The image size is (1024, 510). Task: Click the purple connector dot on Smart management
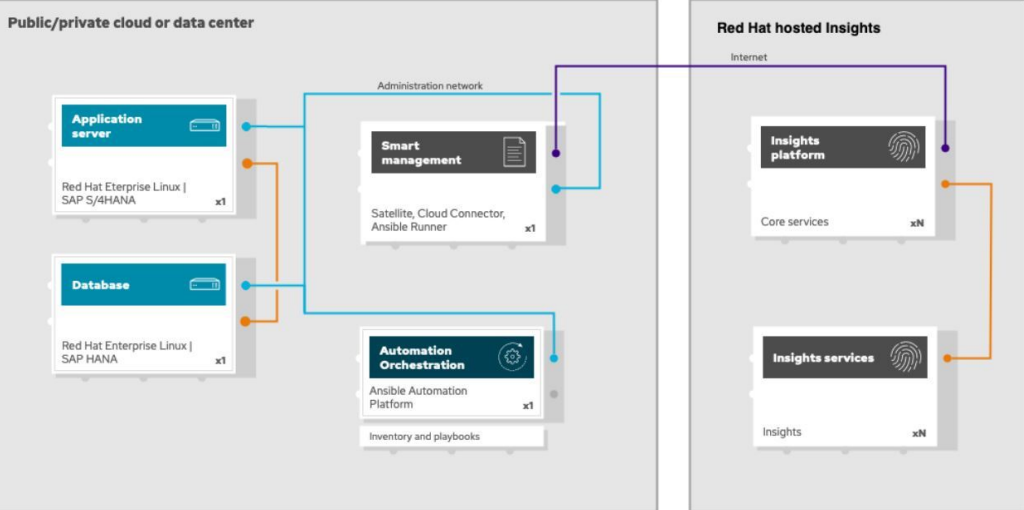(x=556, y=153)
